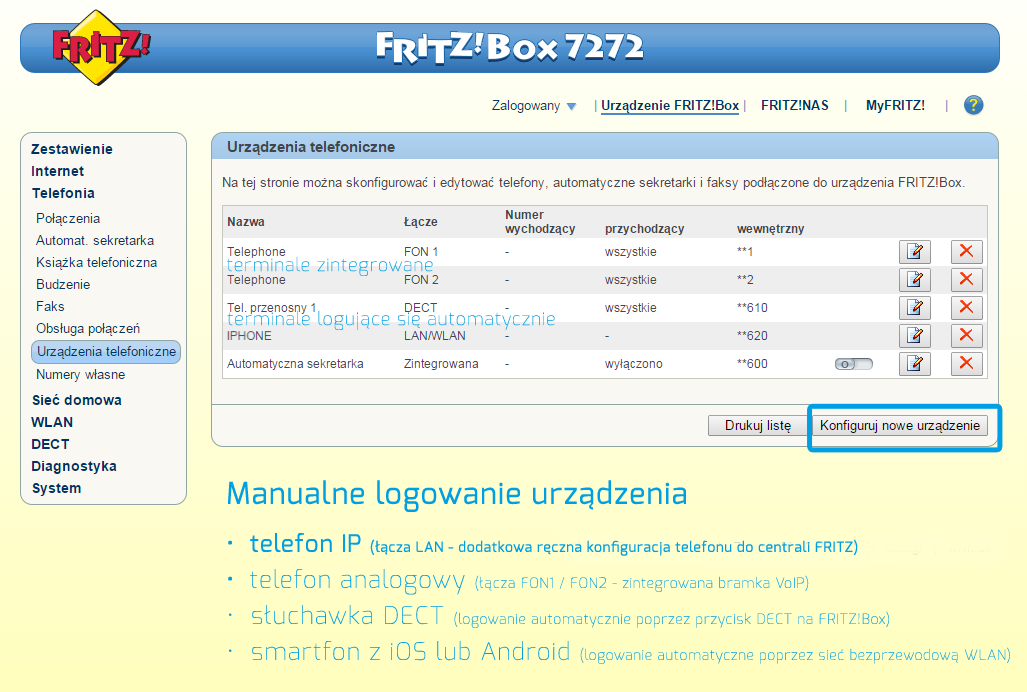Delete the IPHONE device
1027x692 pixels.
point(965,336)
